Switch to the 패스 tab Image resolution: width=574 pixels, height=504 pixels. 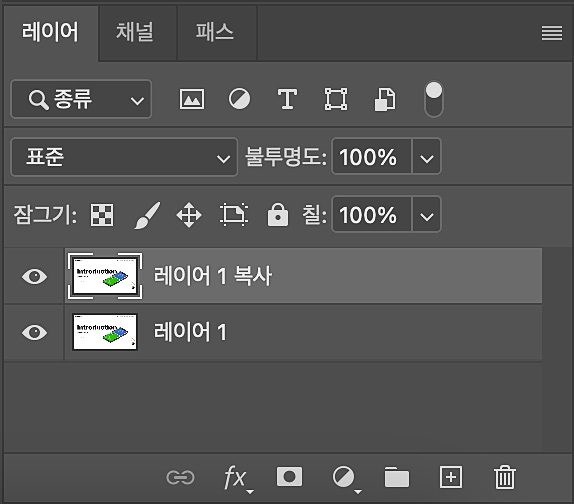click(215, 32)
